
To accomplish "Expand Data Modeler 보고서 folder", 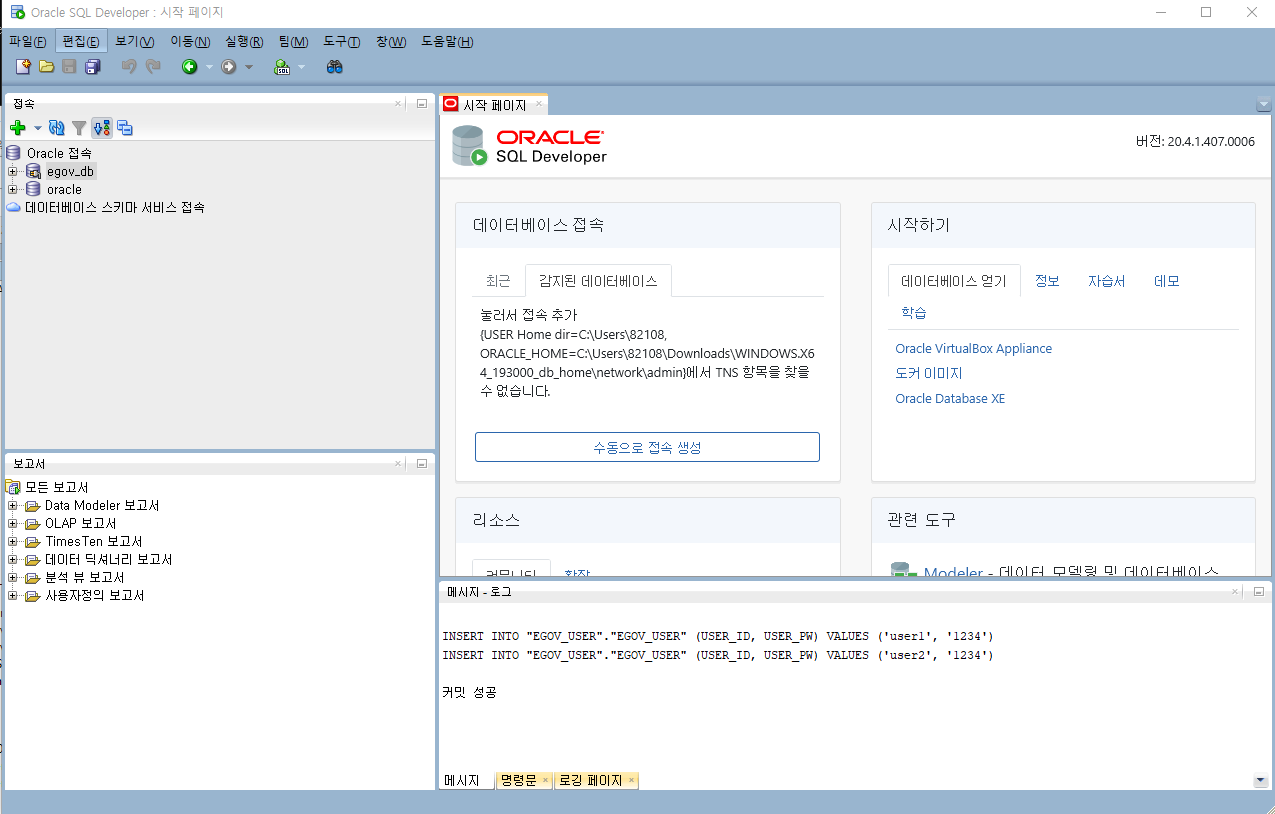I will click(x=13, y=505).
